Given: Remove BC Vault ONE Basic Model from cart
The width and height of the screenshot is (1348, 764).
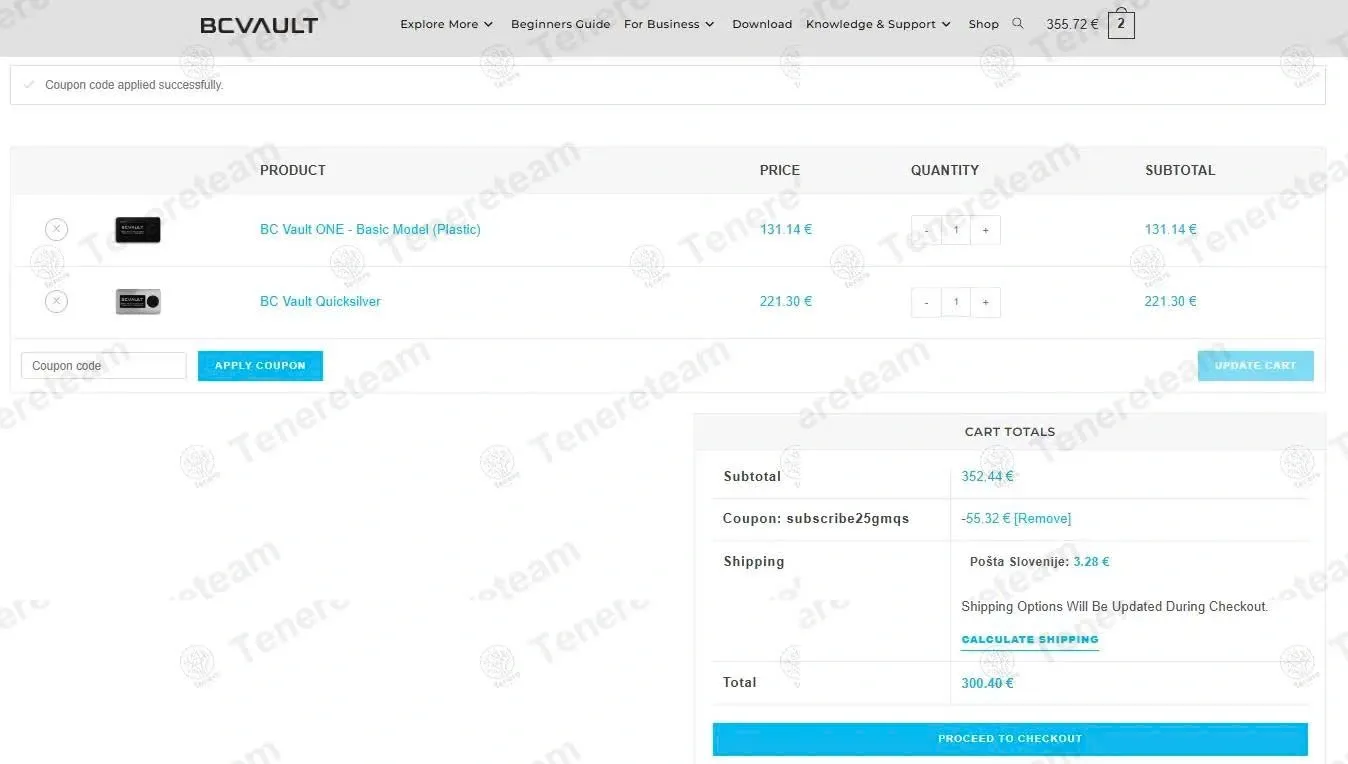Looking at the screenshot, I should point(56,229).
